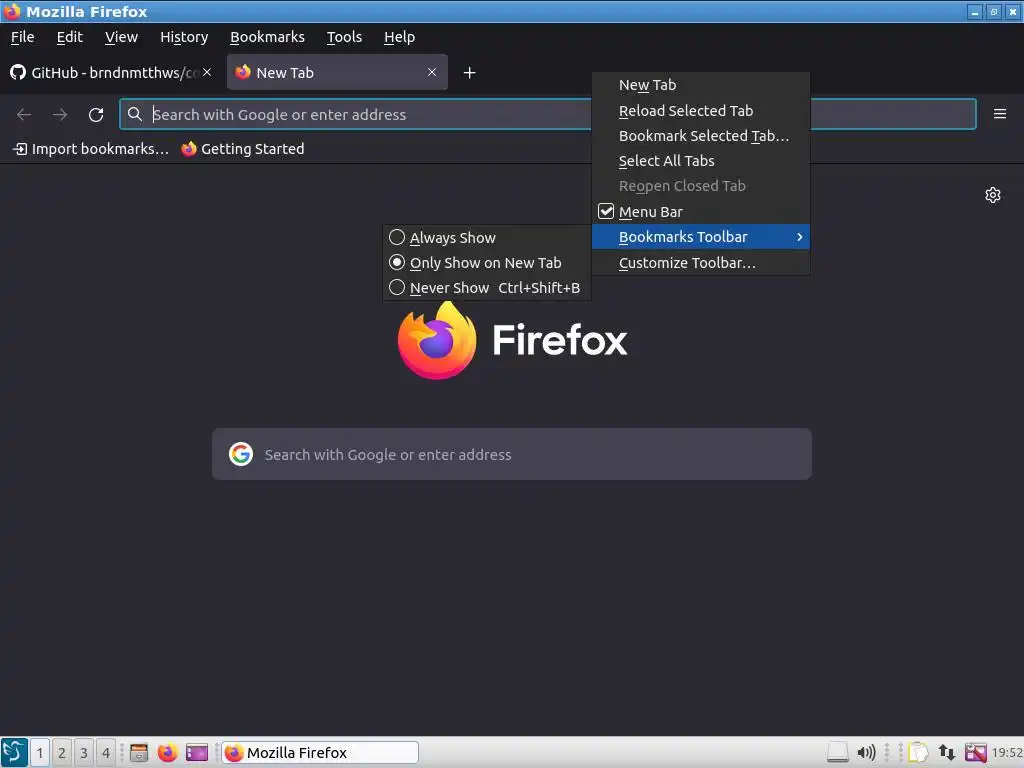Image resolution: width=1024 pixels, height=768 pixels.
Task: Click the removable media tray icon
Action: coord(837,752)
